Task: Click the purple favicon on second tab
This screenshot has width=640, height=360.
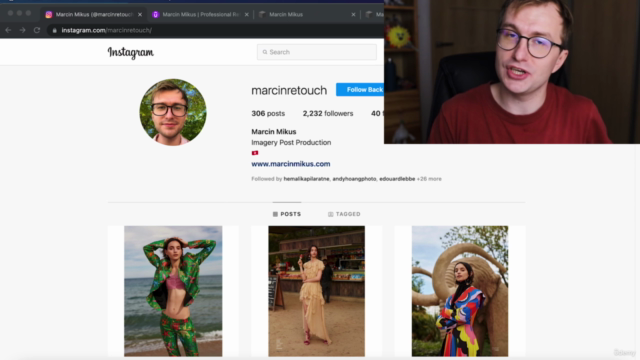Action: 156,15
